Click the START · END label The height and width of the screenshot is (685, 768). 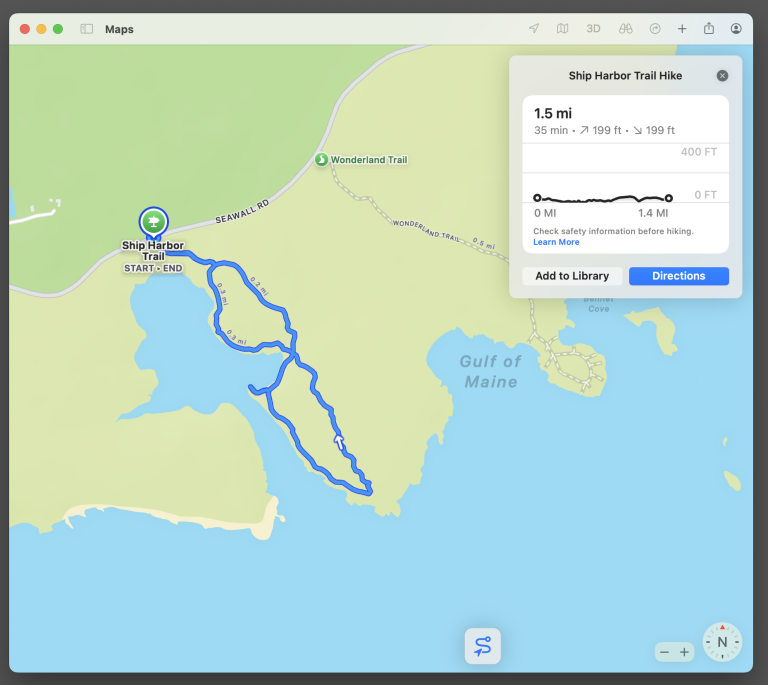153,268
